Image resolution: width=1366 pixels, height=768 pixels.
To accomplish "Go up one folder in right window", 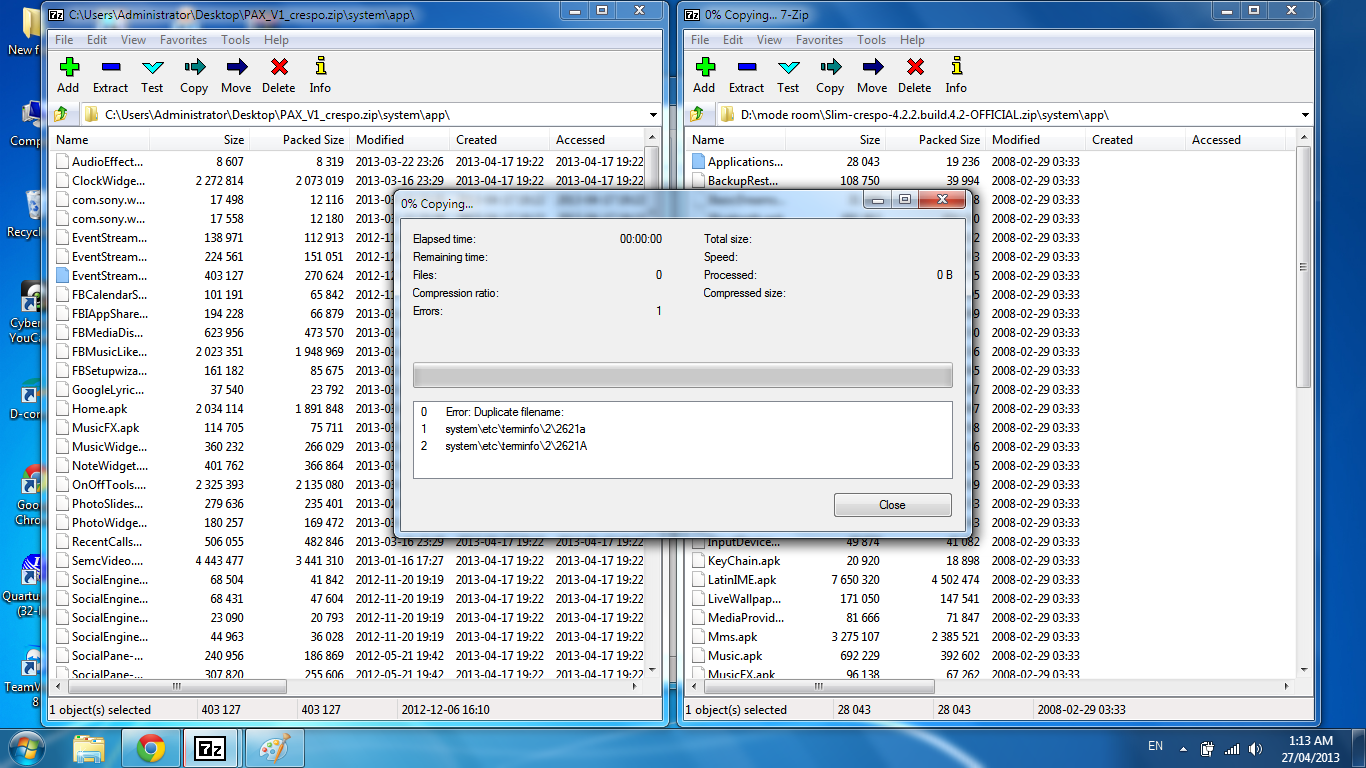I will click(x=699, y=115).
